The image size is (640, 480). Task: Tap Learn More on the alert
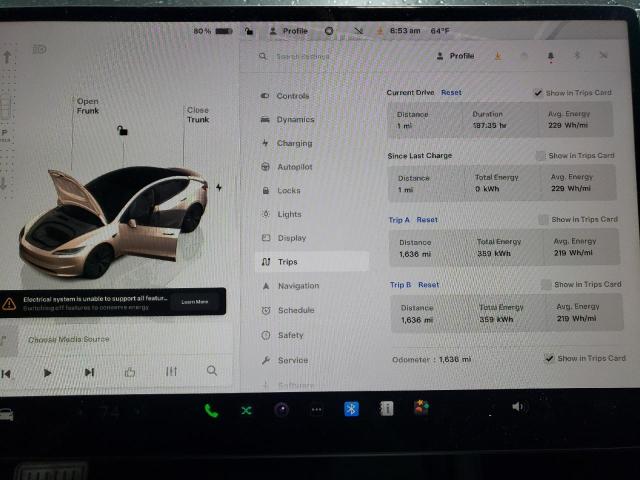tap(195, 302)
